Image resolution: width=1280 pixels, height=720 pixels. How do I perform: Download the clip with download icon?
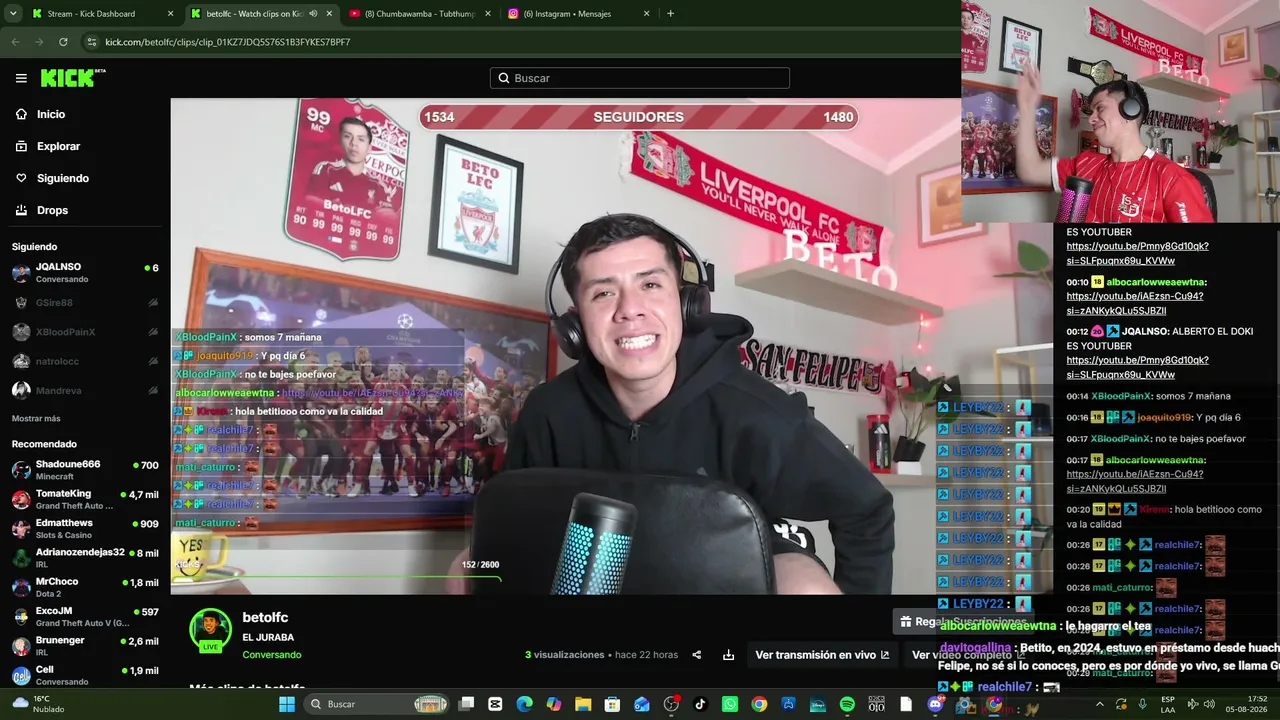click(729, 655)
